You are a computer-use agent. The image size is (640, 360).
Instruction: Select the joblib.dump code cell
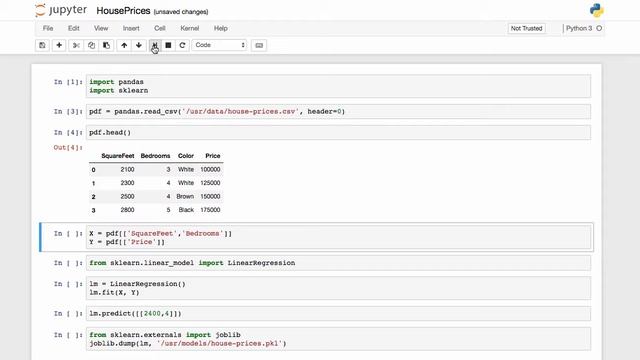click(x=338, y=339)
